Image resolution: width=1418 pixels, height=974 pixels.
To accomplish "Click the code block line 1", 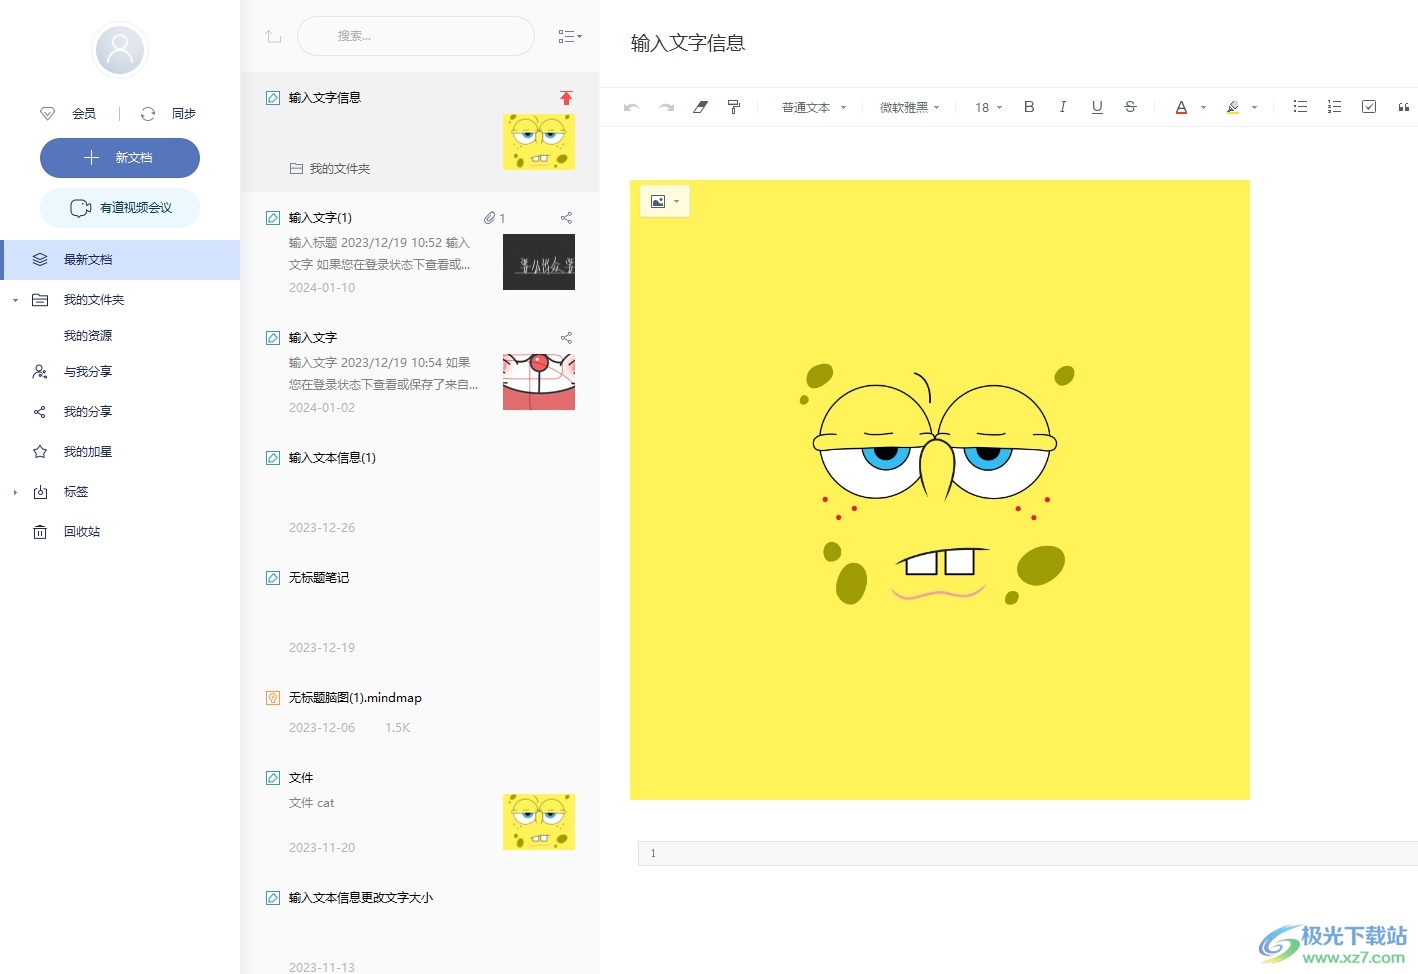I will pos(1028,853).
